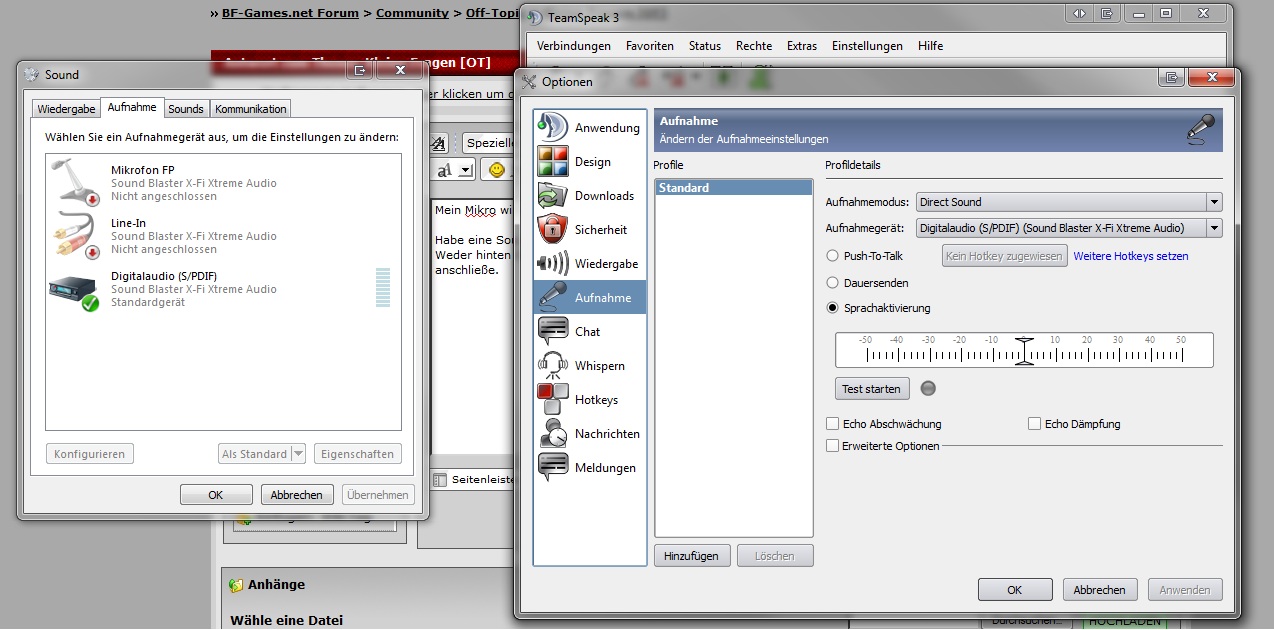
Task: Select Push-To-Talk radio button
Action: pos(833,256)
